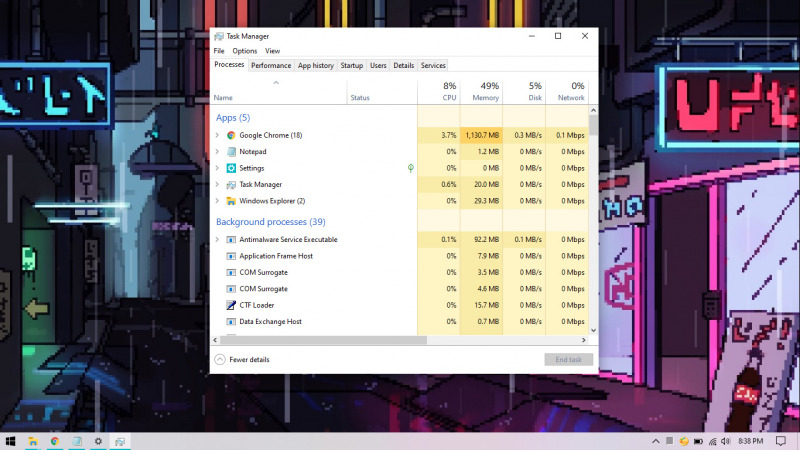Expand the Task Manager process group

(217, 184)
